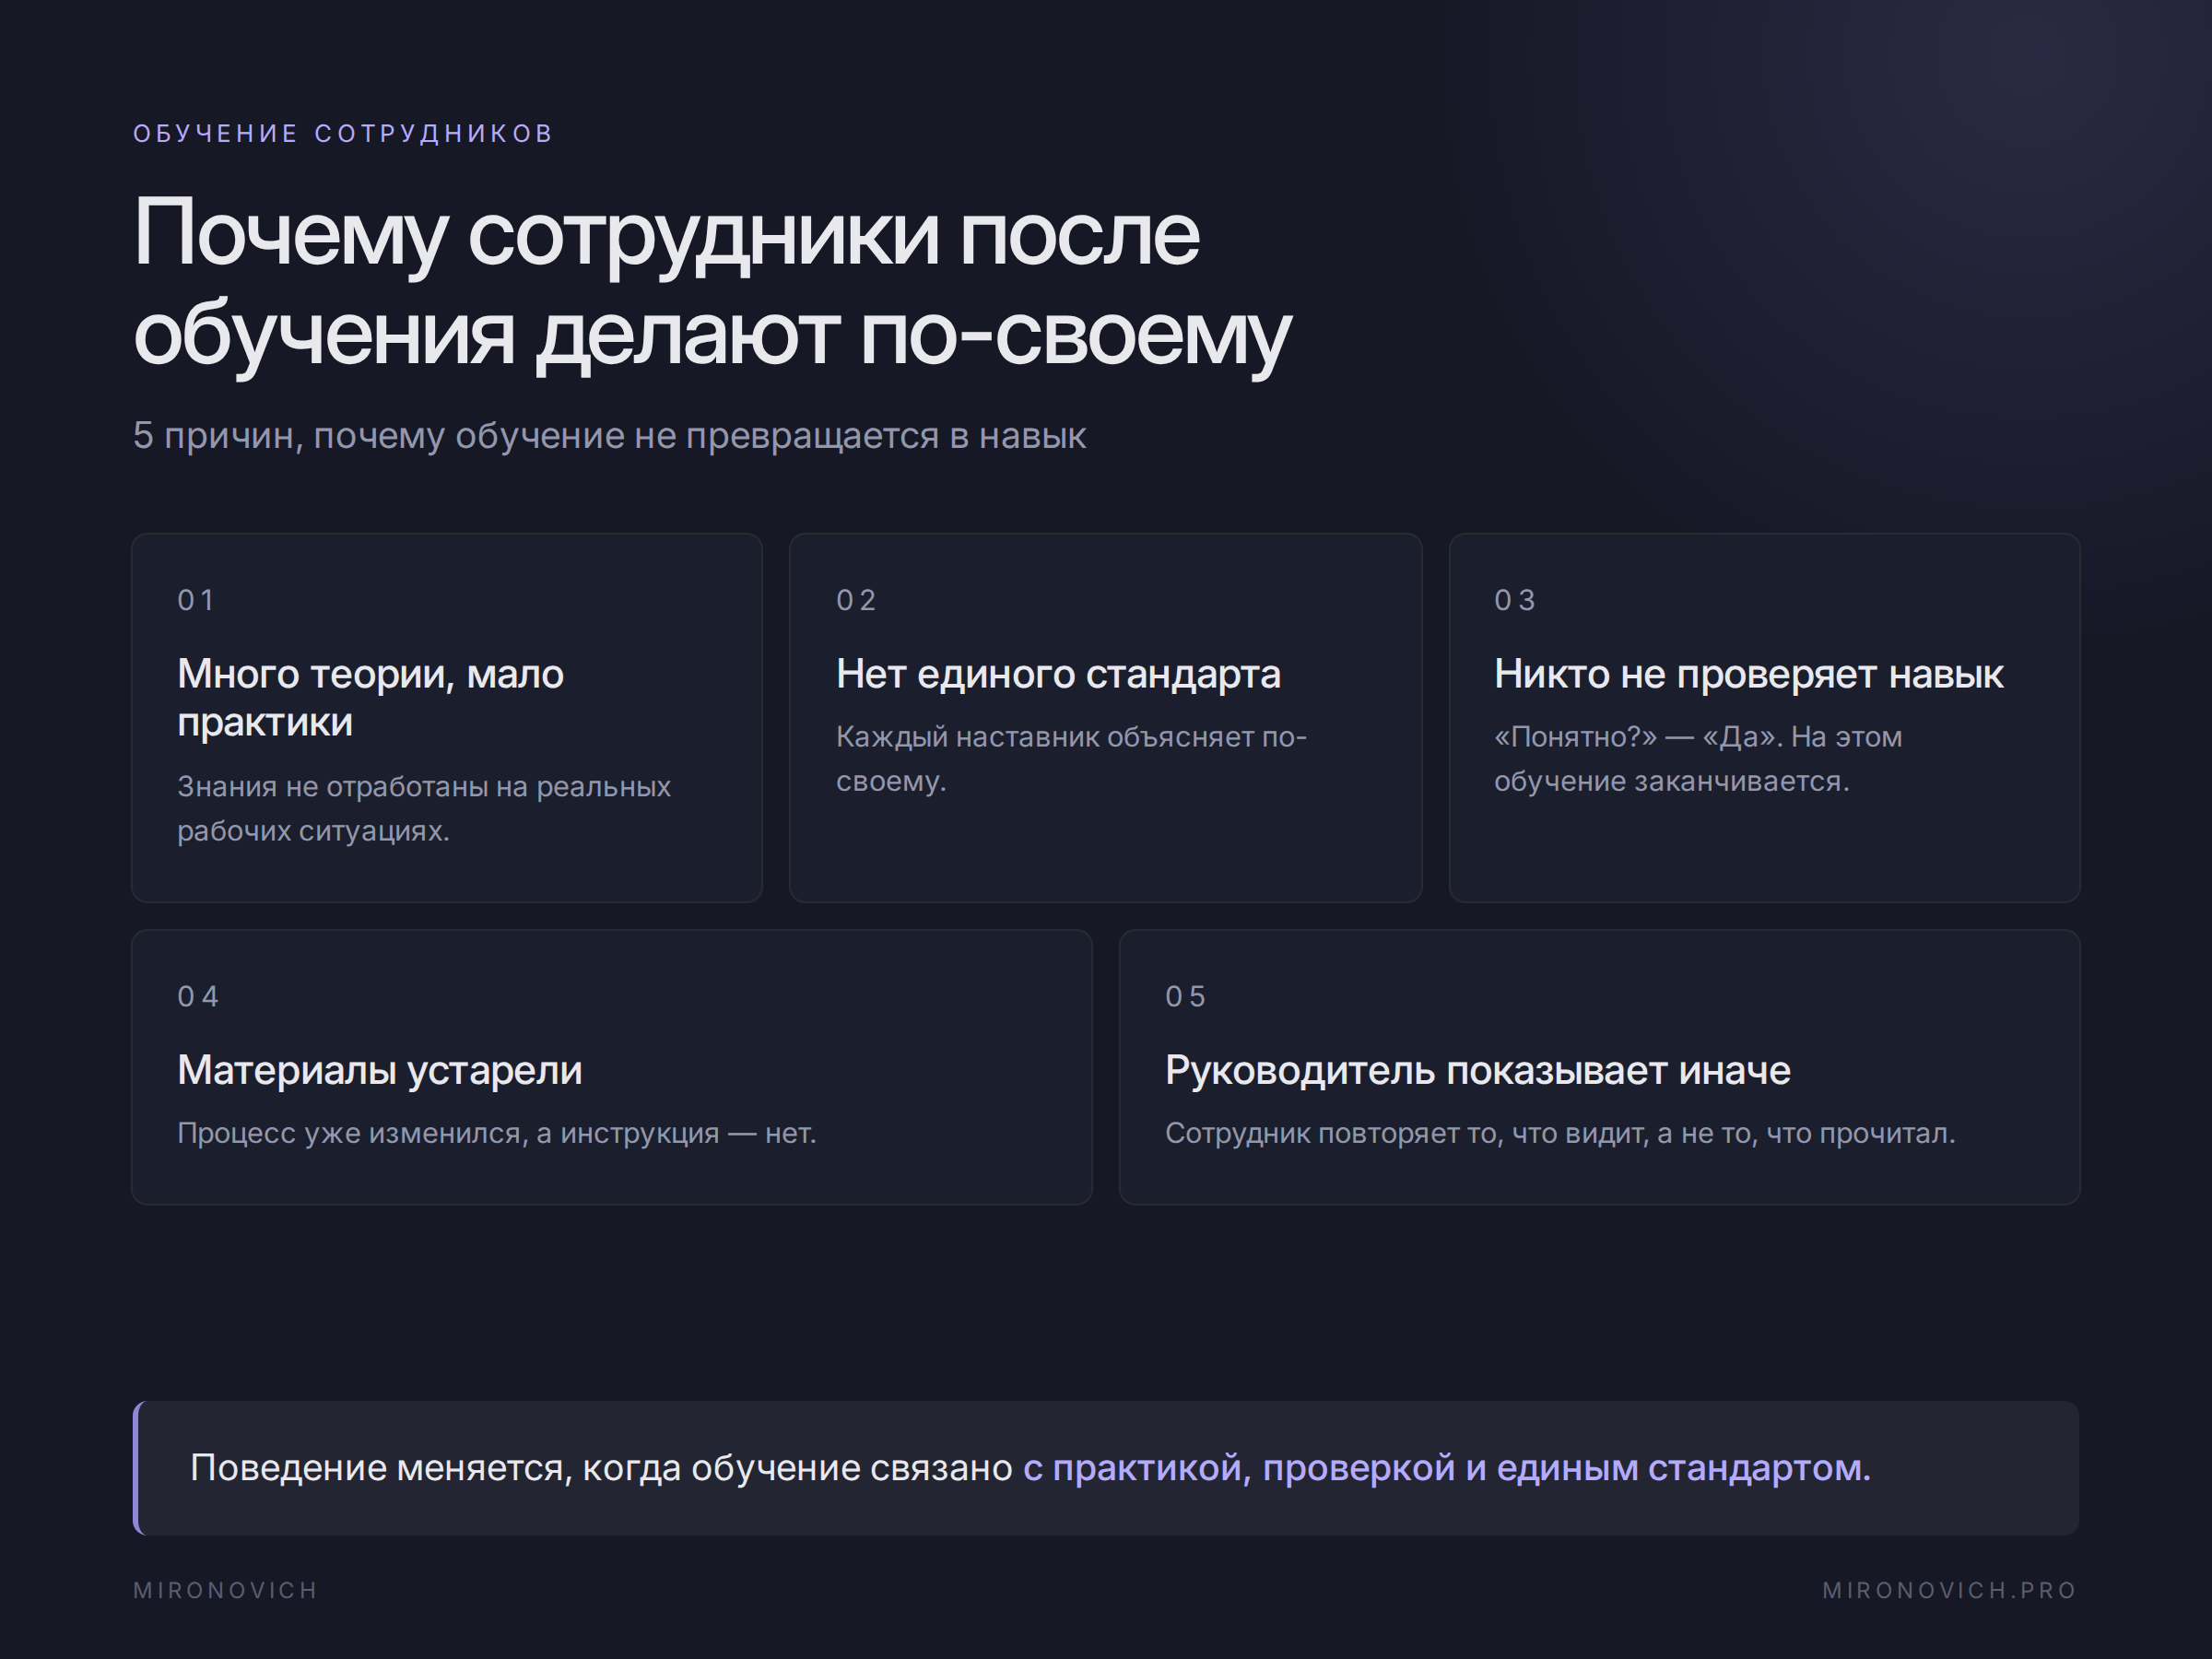Click subtitle '5 причин, почему обучение не превращается в навык'
Image resolution: width=2212 pixels, height=1659 pixels.
click(x=609, y=436)
